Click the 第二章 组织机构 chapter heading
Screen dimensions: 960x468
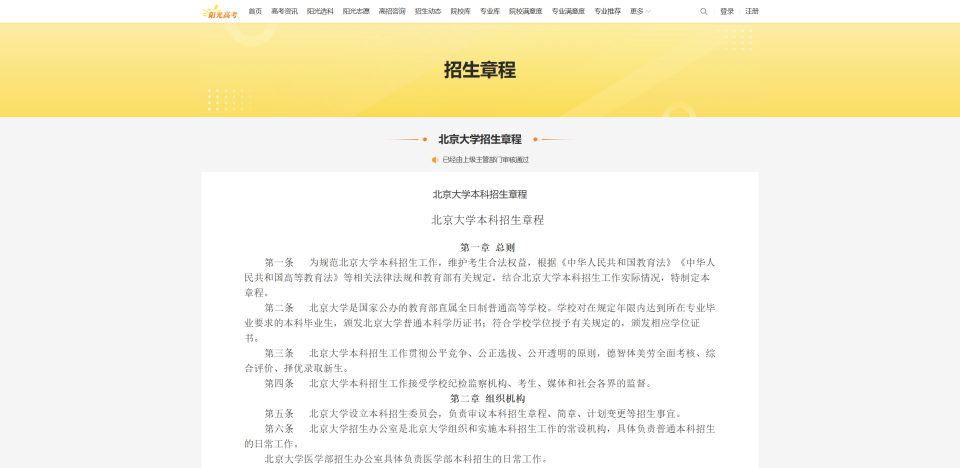coord(488,398)
